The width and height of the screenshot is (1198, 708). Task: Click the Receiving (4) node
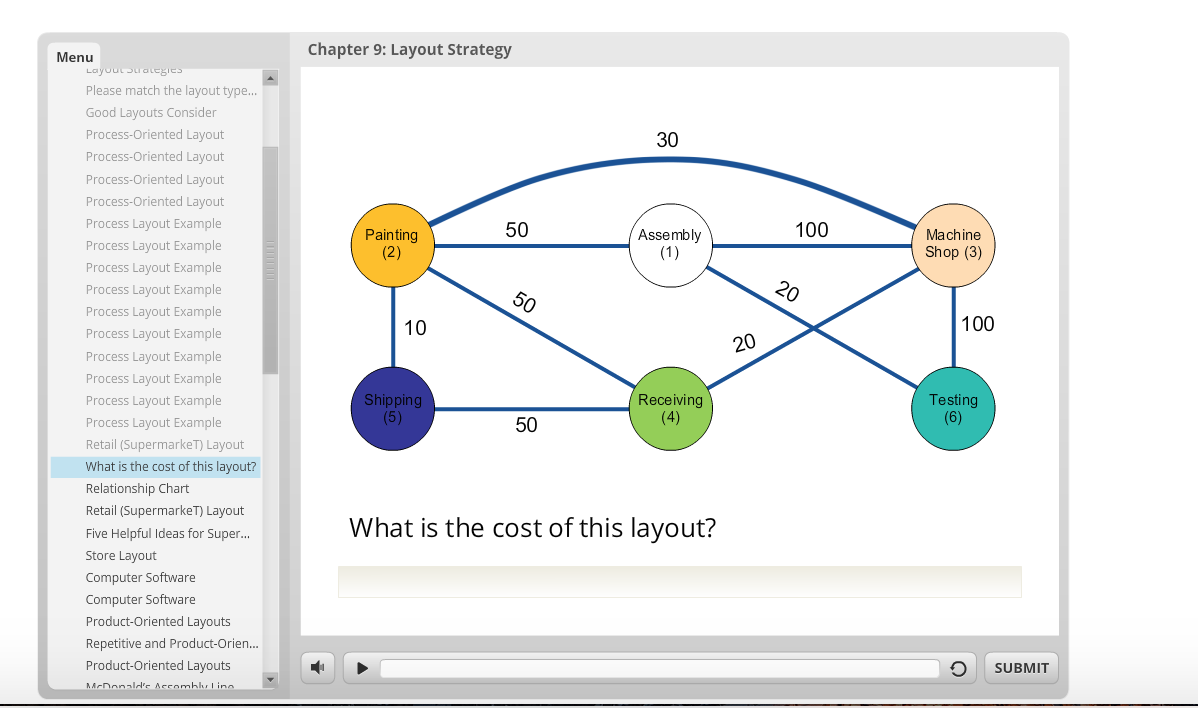tap(670, 408)
